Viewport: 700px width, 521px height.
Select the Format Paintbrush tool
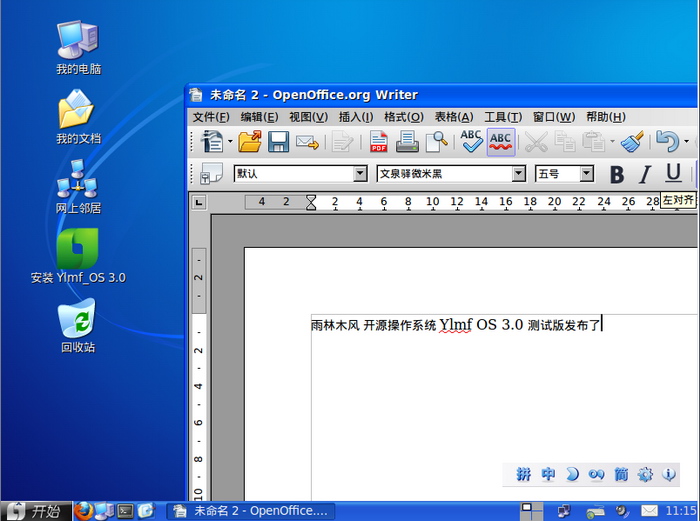tap(632, 142)
